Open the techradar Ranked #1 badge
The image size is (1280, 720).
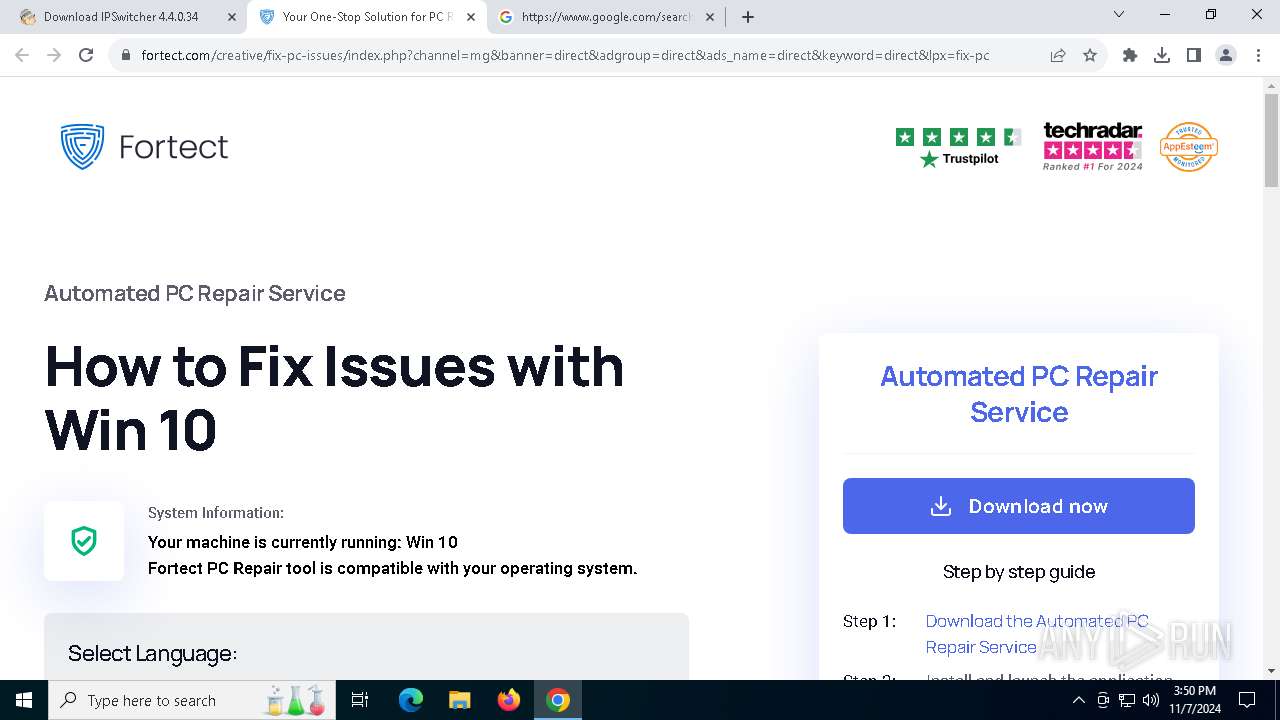click(x=1092, y=147)
